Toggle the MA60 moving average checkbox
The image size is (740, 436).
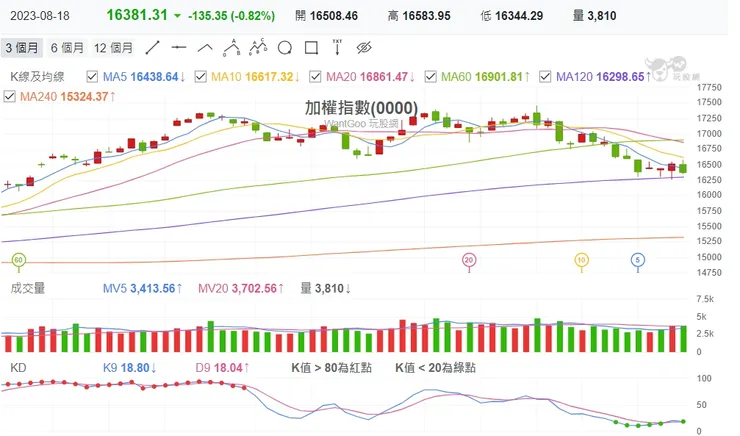tap(430, 76)
